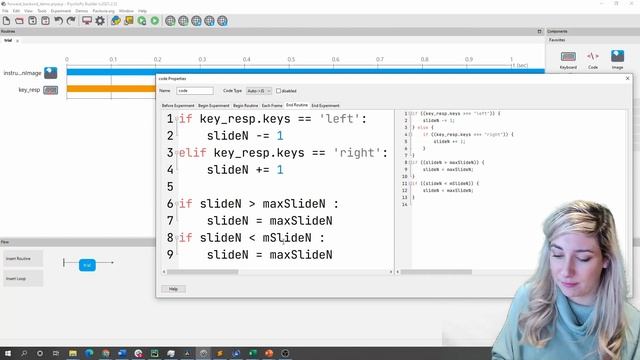Click the JS code horizontal scrollbar
Viewport: 640px width, 360px height.
click(x=436, y=272)
